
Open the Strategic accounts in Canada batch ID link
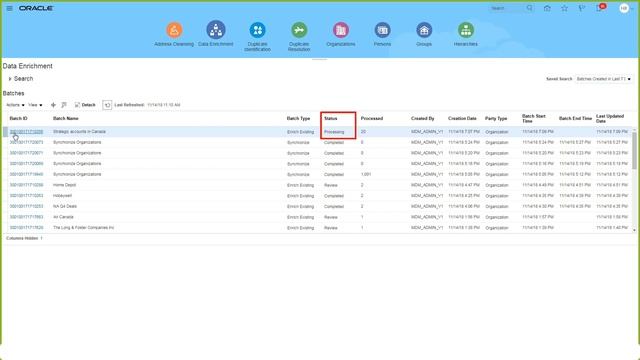click(26, 132)
